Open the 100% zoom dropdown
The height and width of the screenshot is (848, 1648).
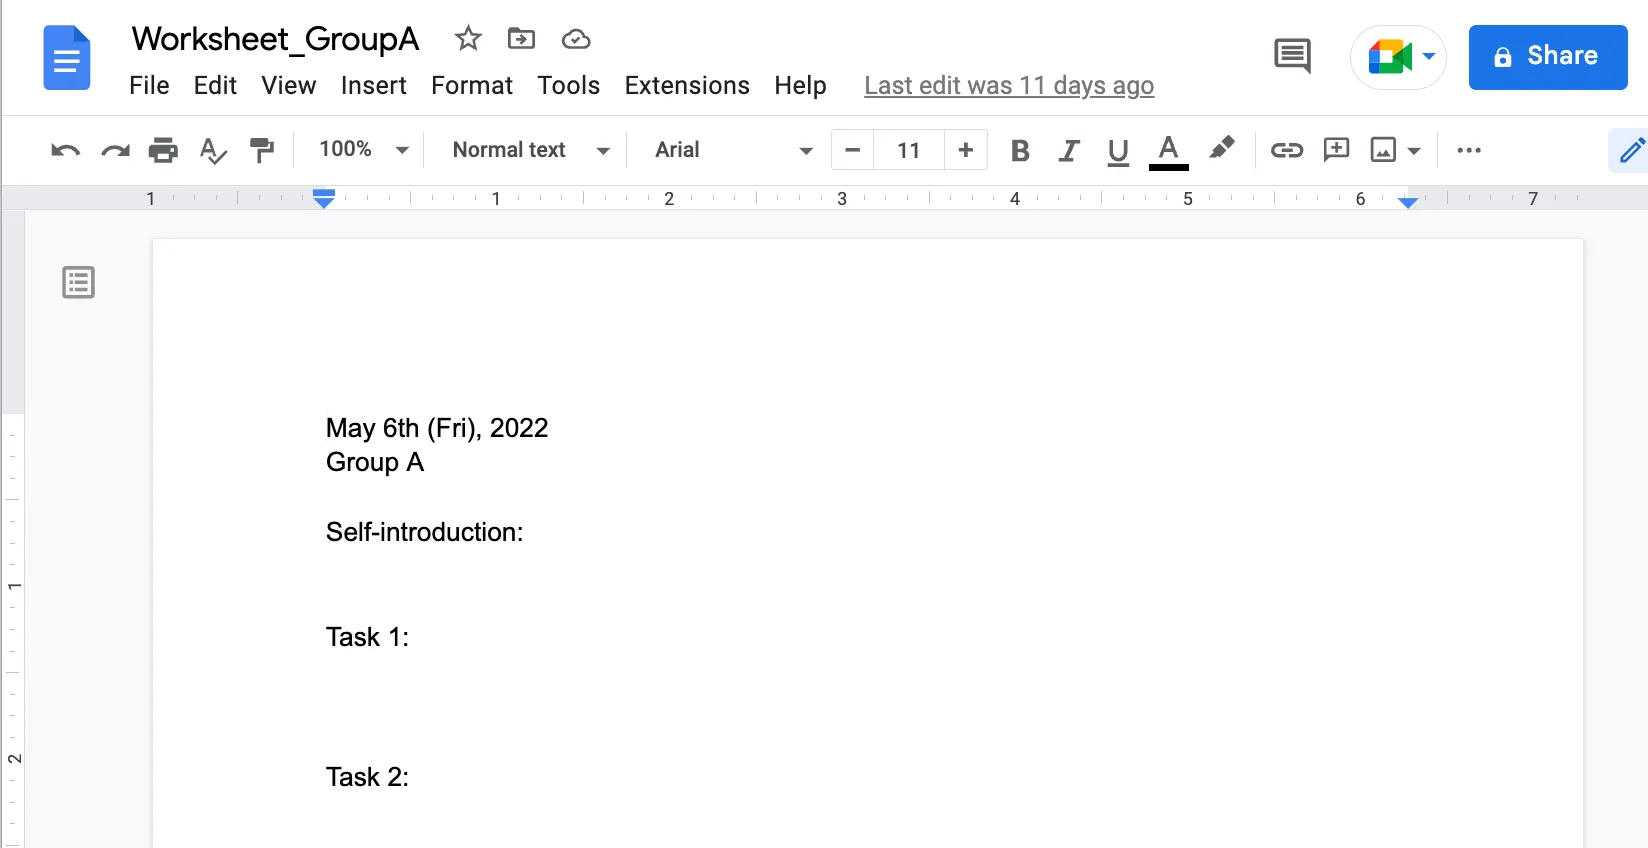[x=363, y=150]
